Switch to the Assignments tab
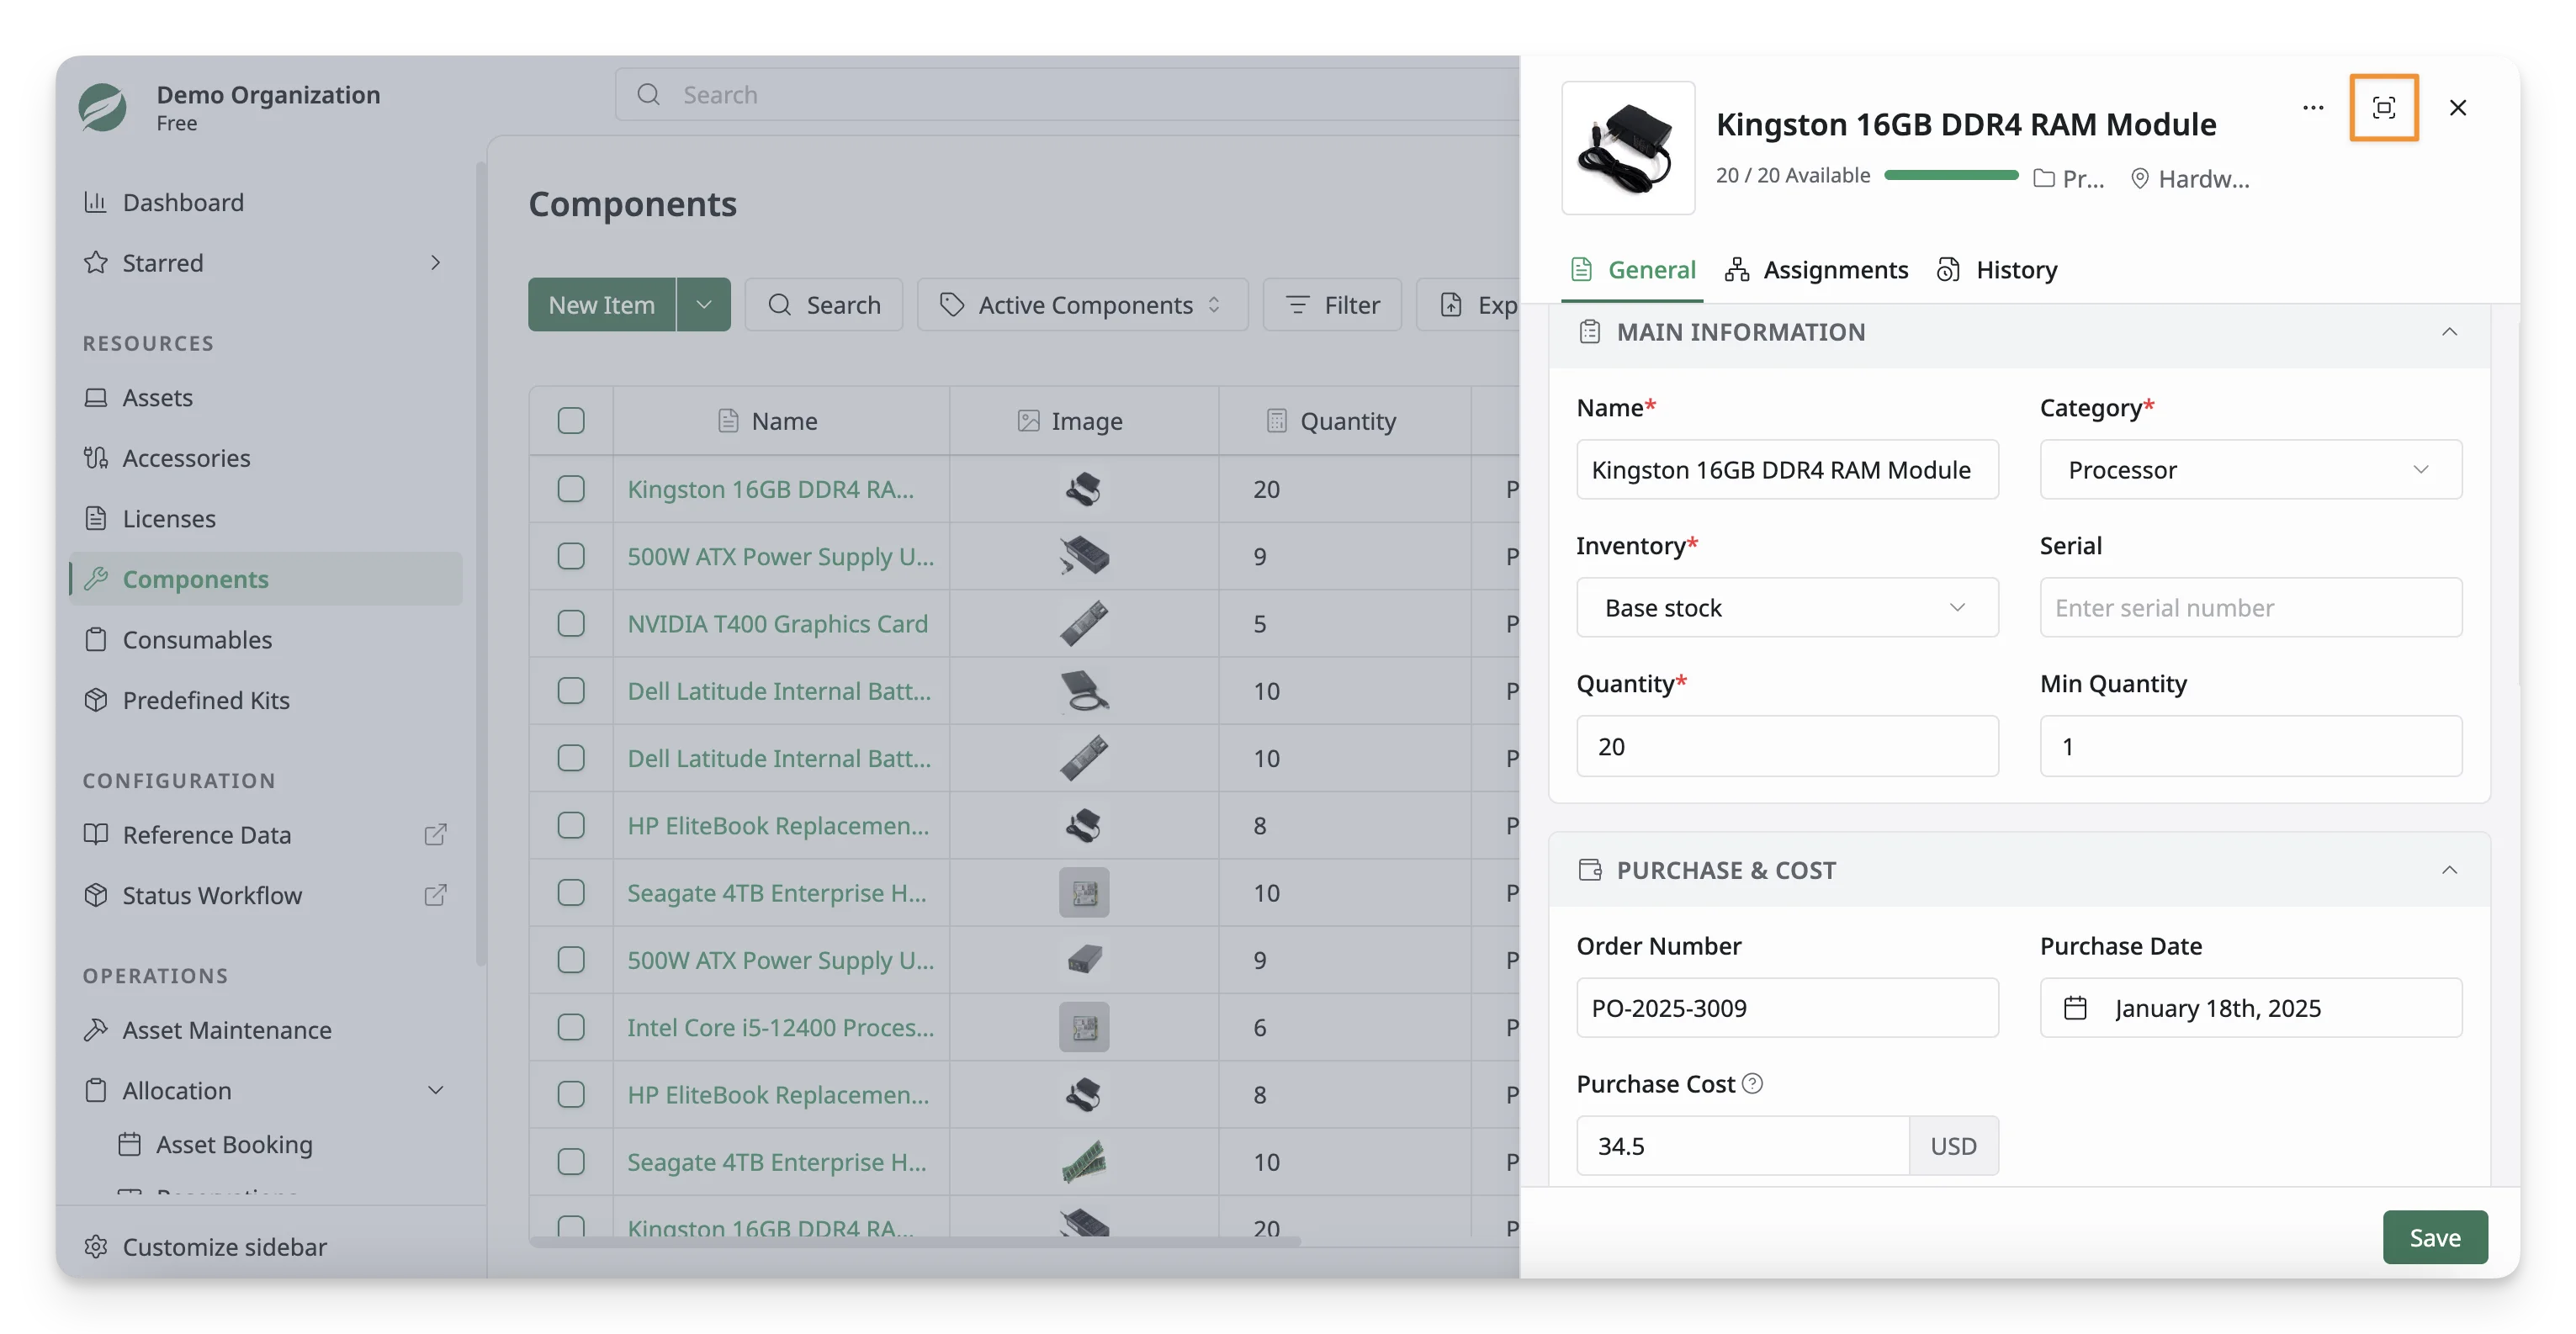Viewport: 2576px width, 1334px height. coord(1816,269)
